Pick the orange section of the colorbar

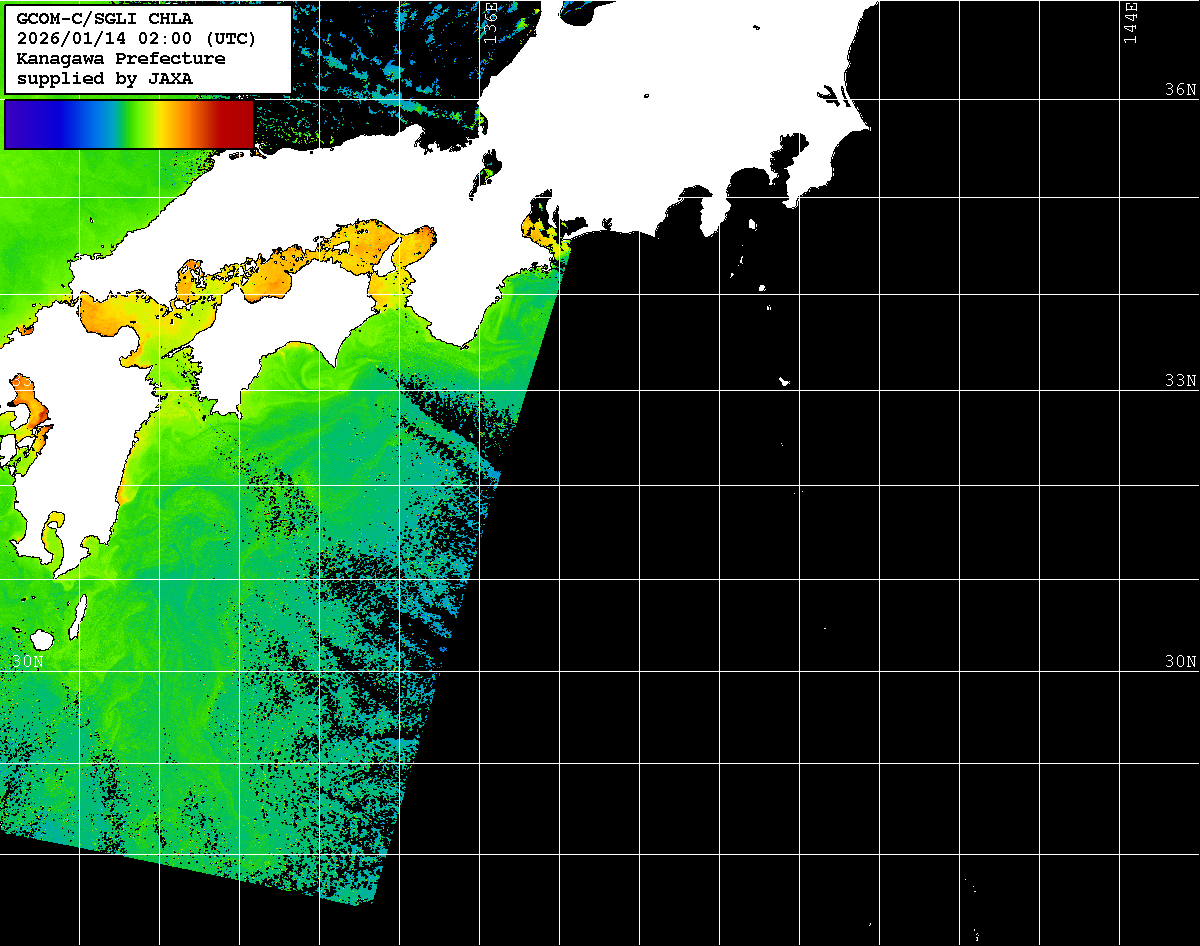click(x=180, y=124)
